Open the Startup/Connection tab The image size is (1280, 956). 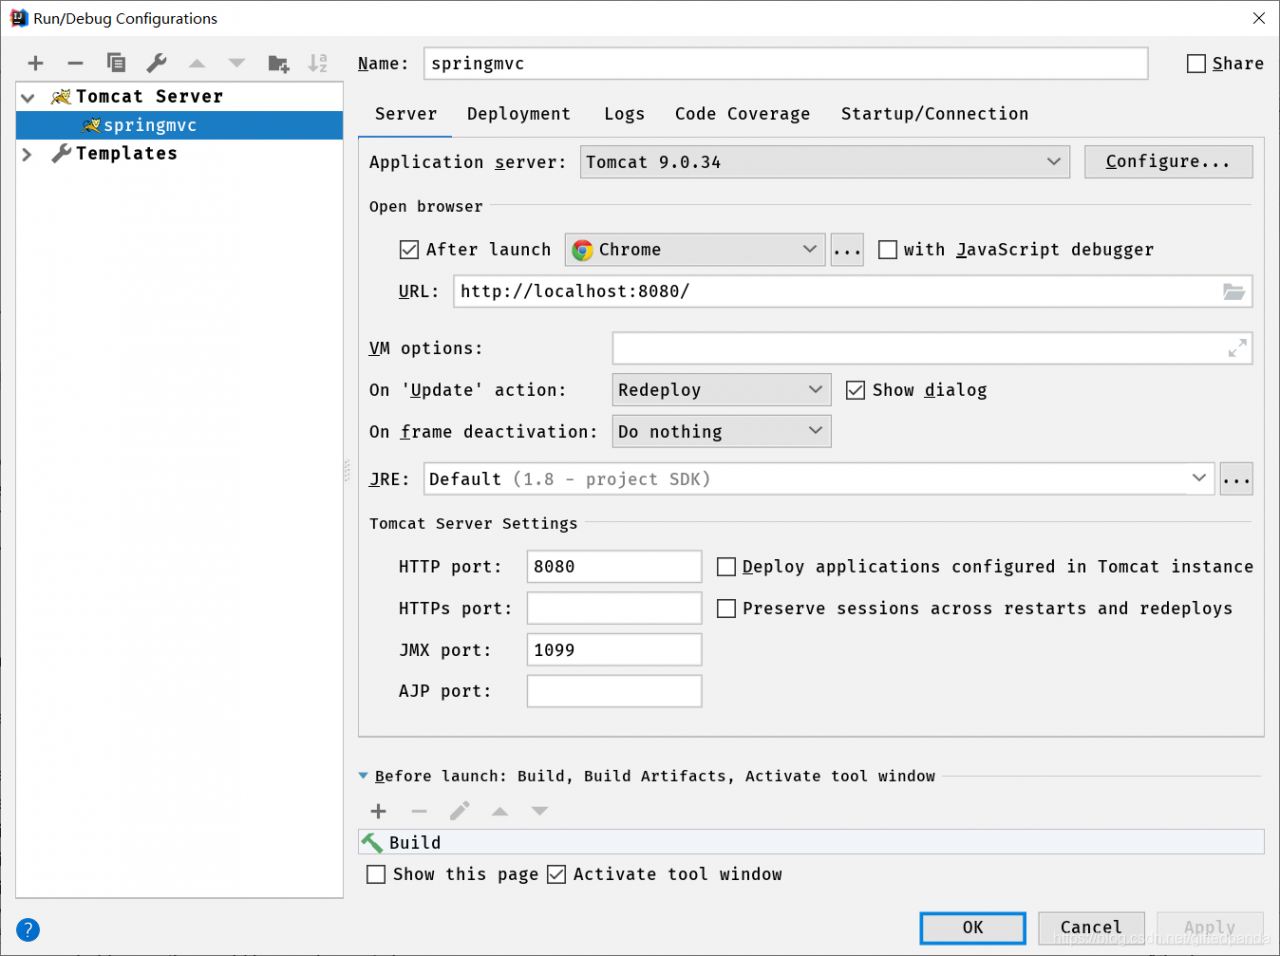(934, 114)
